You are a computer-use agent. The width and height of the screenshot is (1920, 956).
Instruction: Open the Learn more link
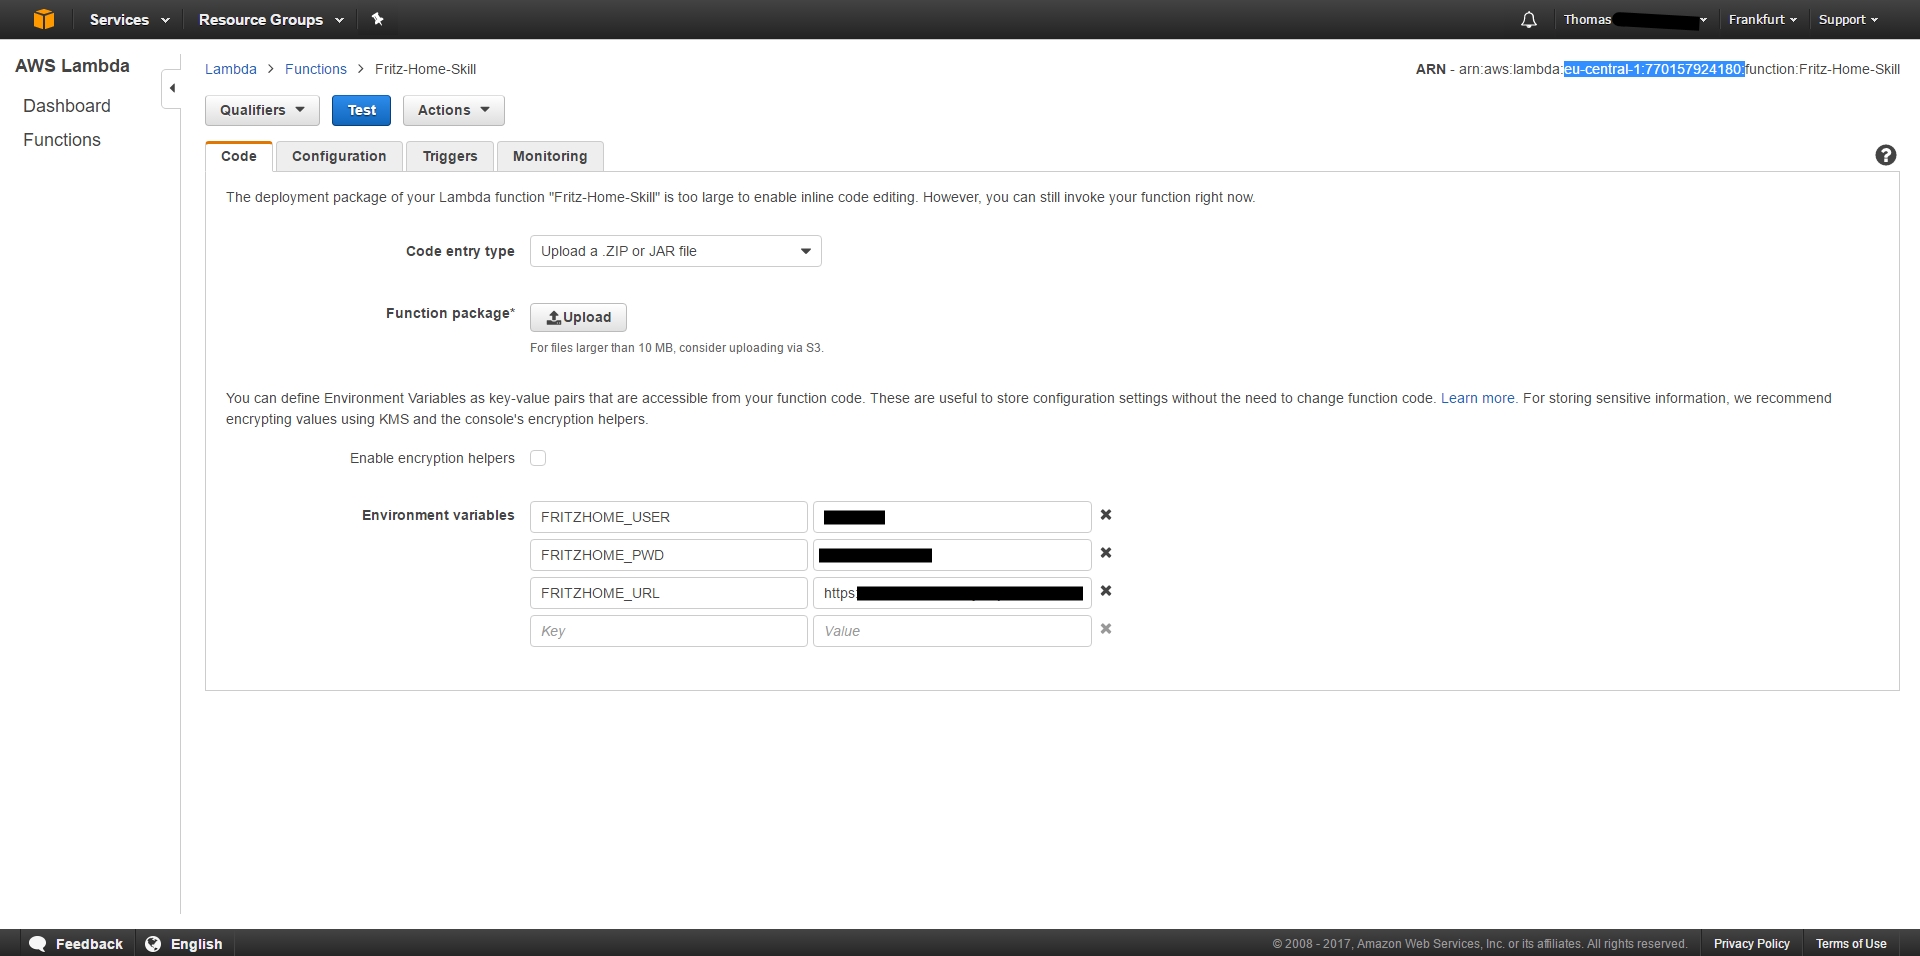1477,398
